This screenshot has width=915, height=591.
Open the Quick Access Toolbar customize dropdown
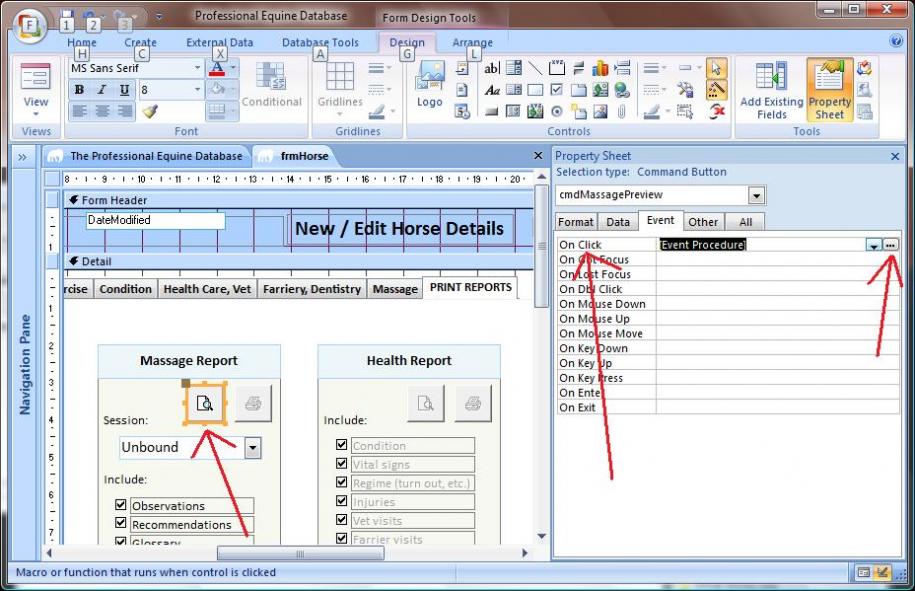[x=159, y=17]
